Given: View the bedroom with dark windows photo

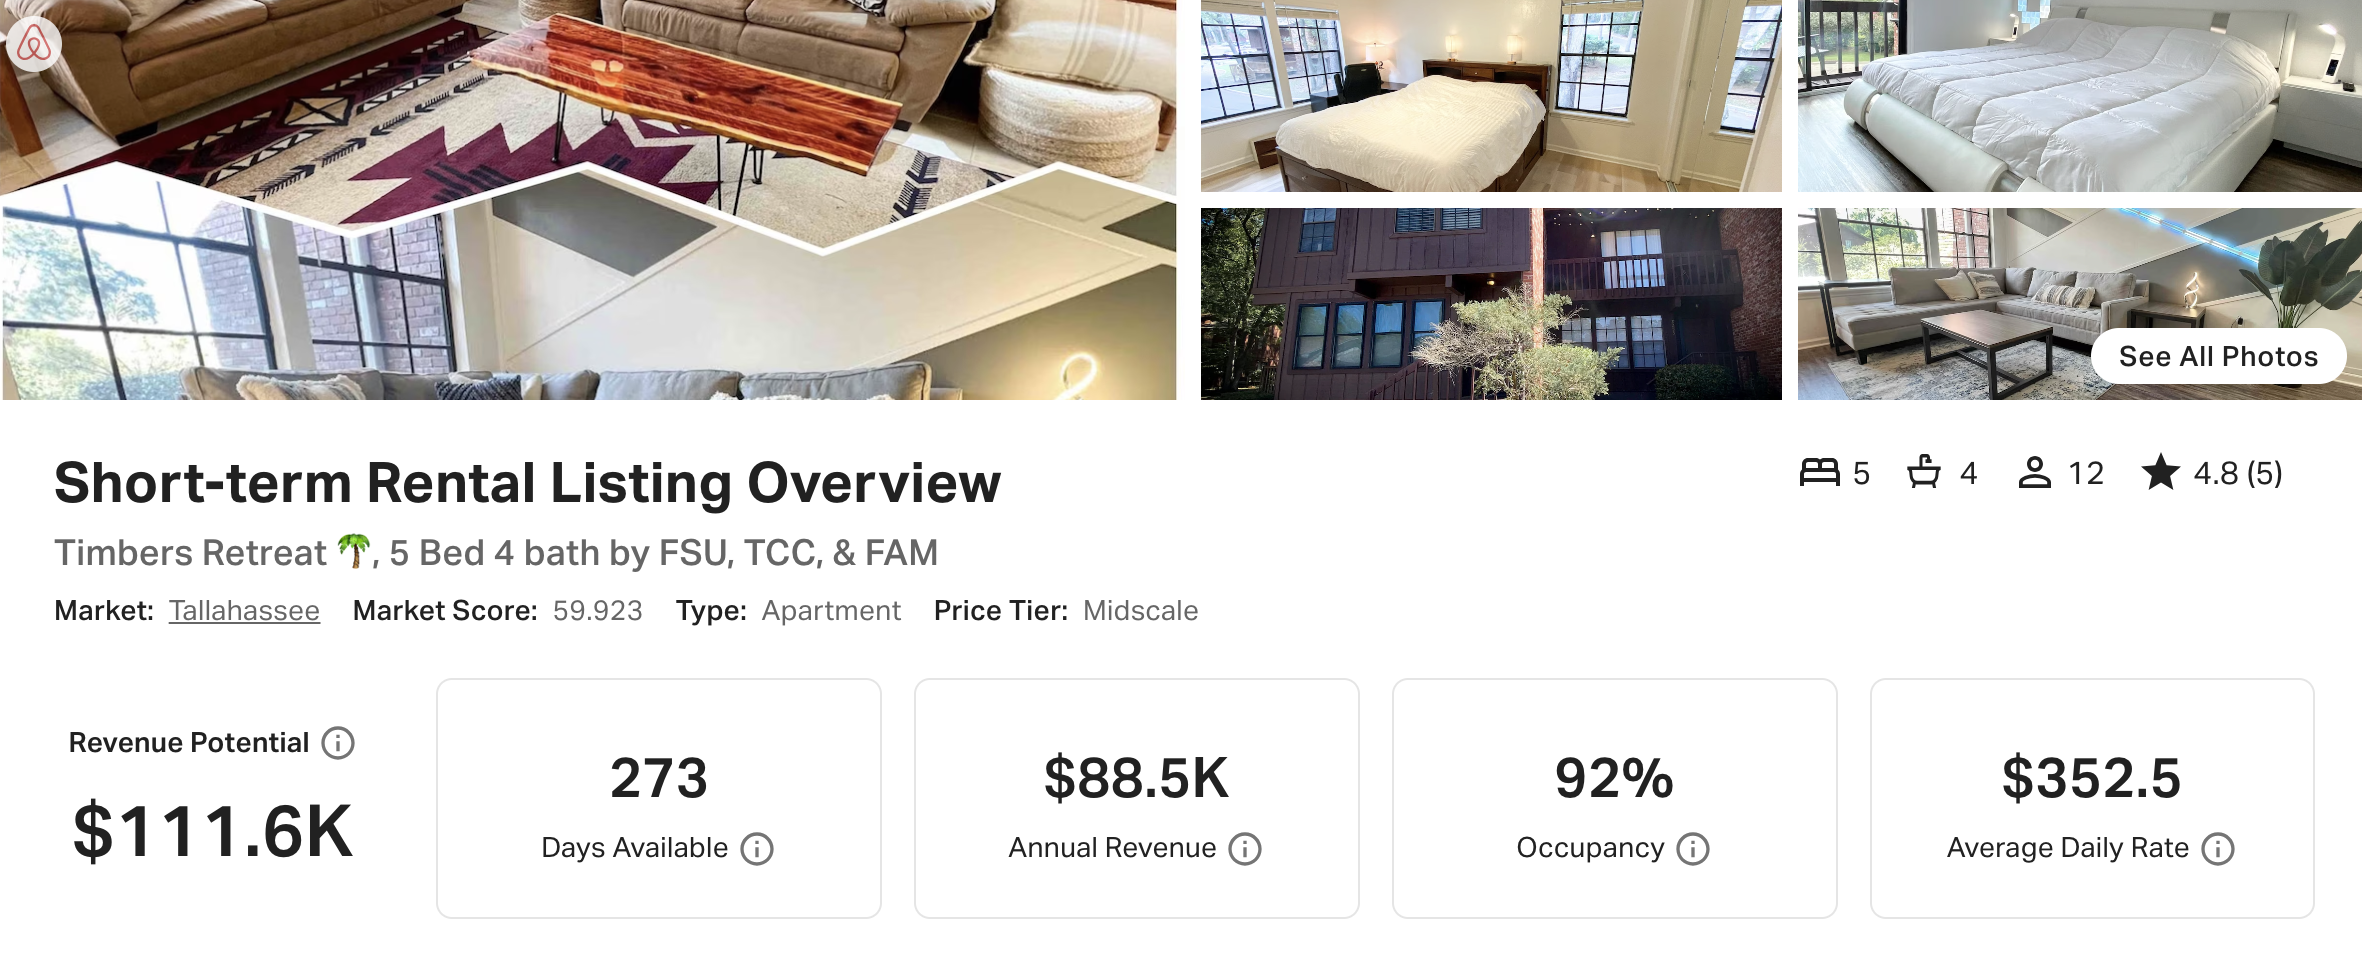Looking at the screenshot, I should pos(1491,96).
